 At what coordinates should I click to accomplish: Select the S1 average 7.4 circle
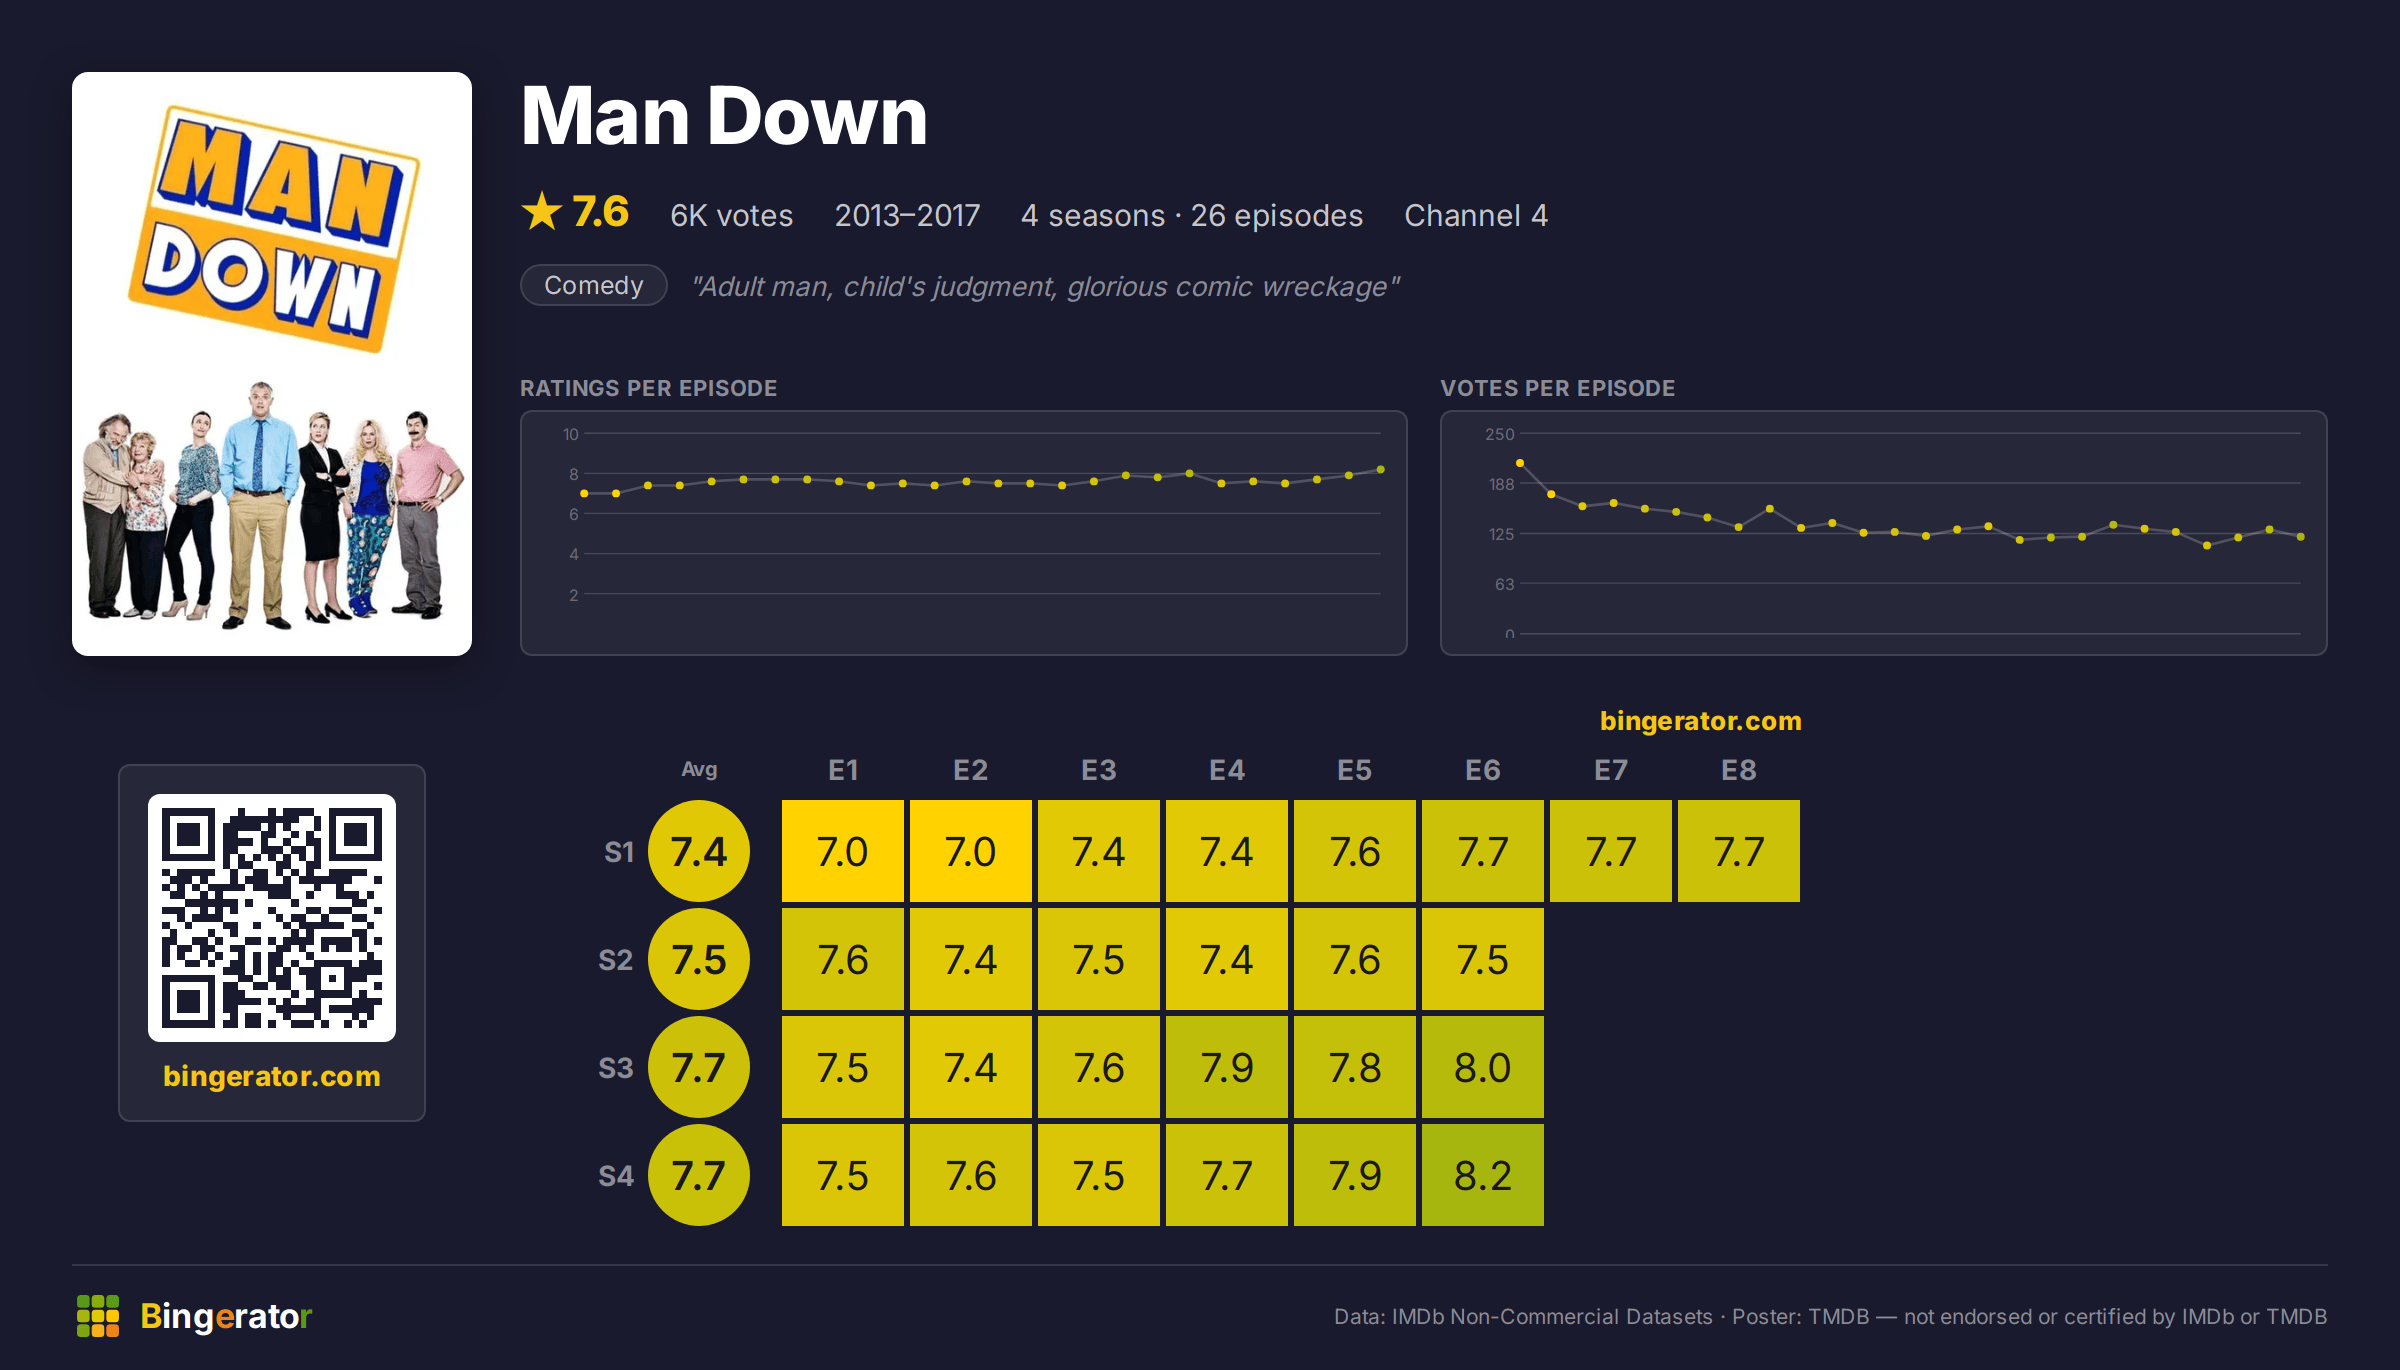pos(699,851)
